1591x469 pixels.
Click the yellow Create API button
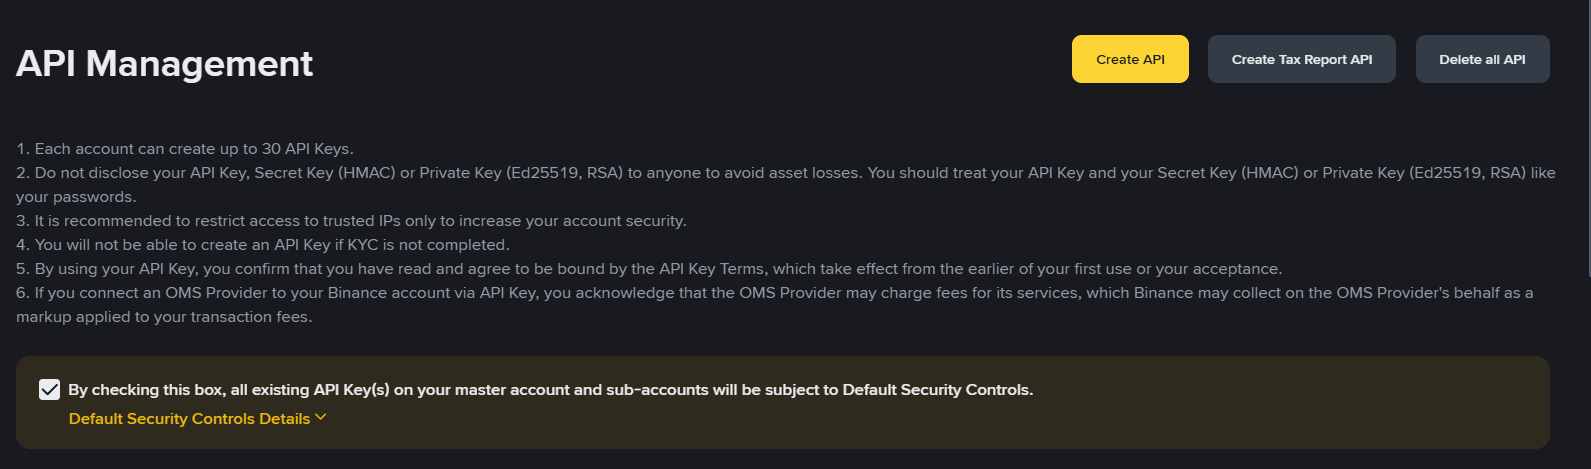point(1130,59)
